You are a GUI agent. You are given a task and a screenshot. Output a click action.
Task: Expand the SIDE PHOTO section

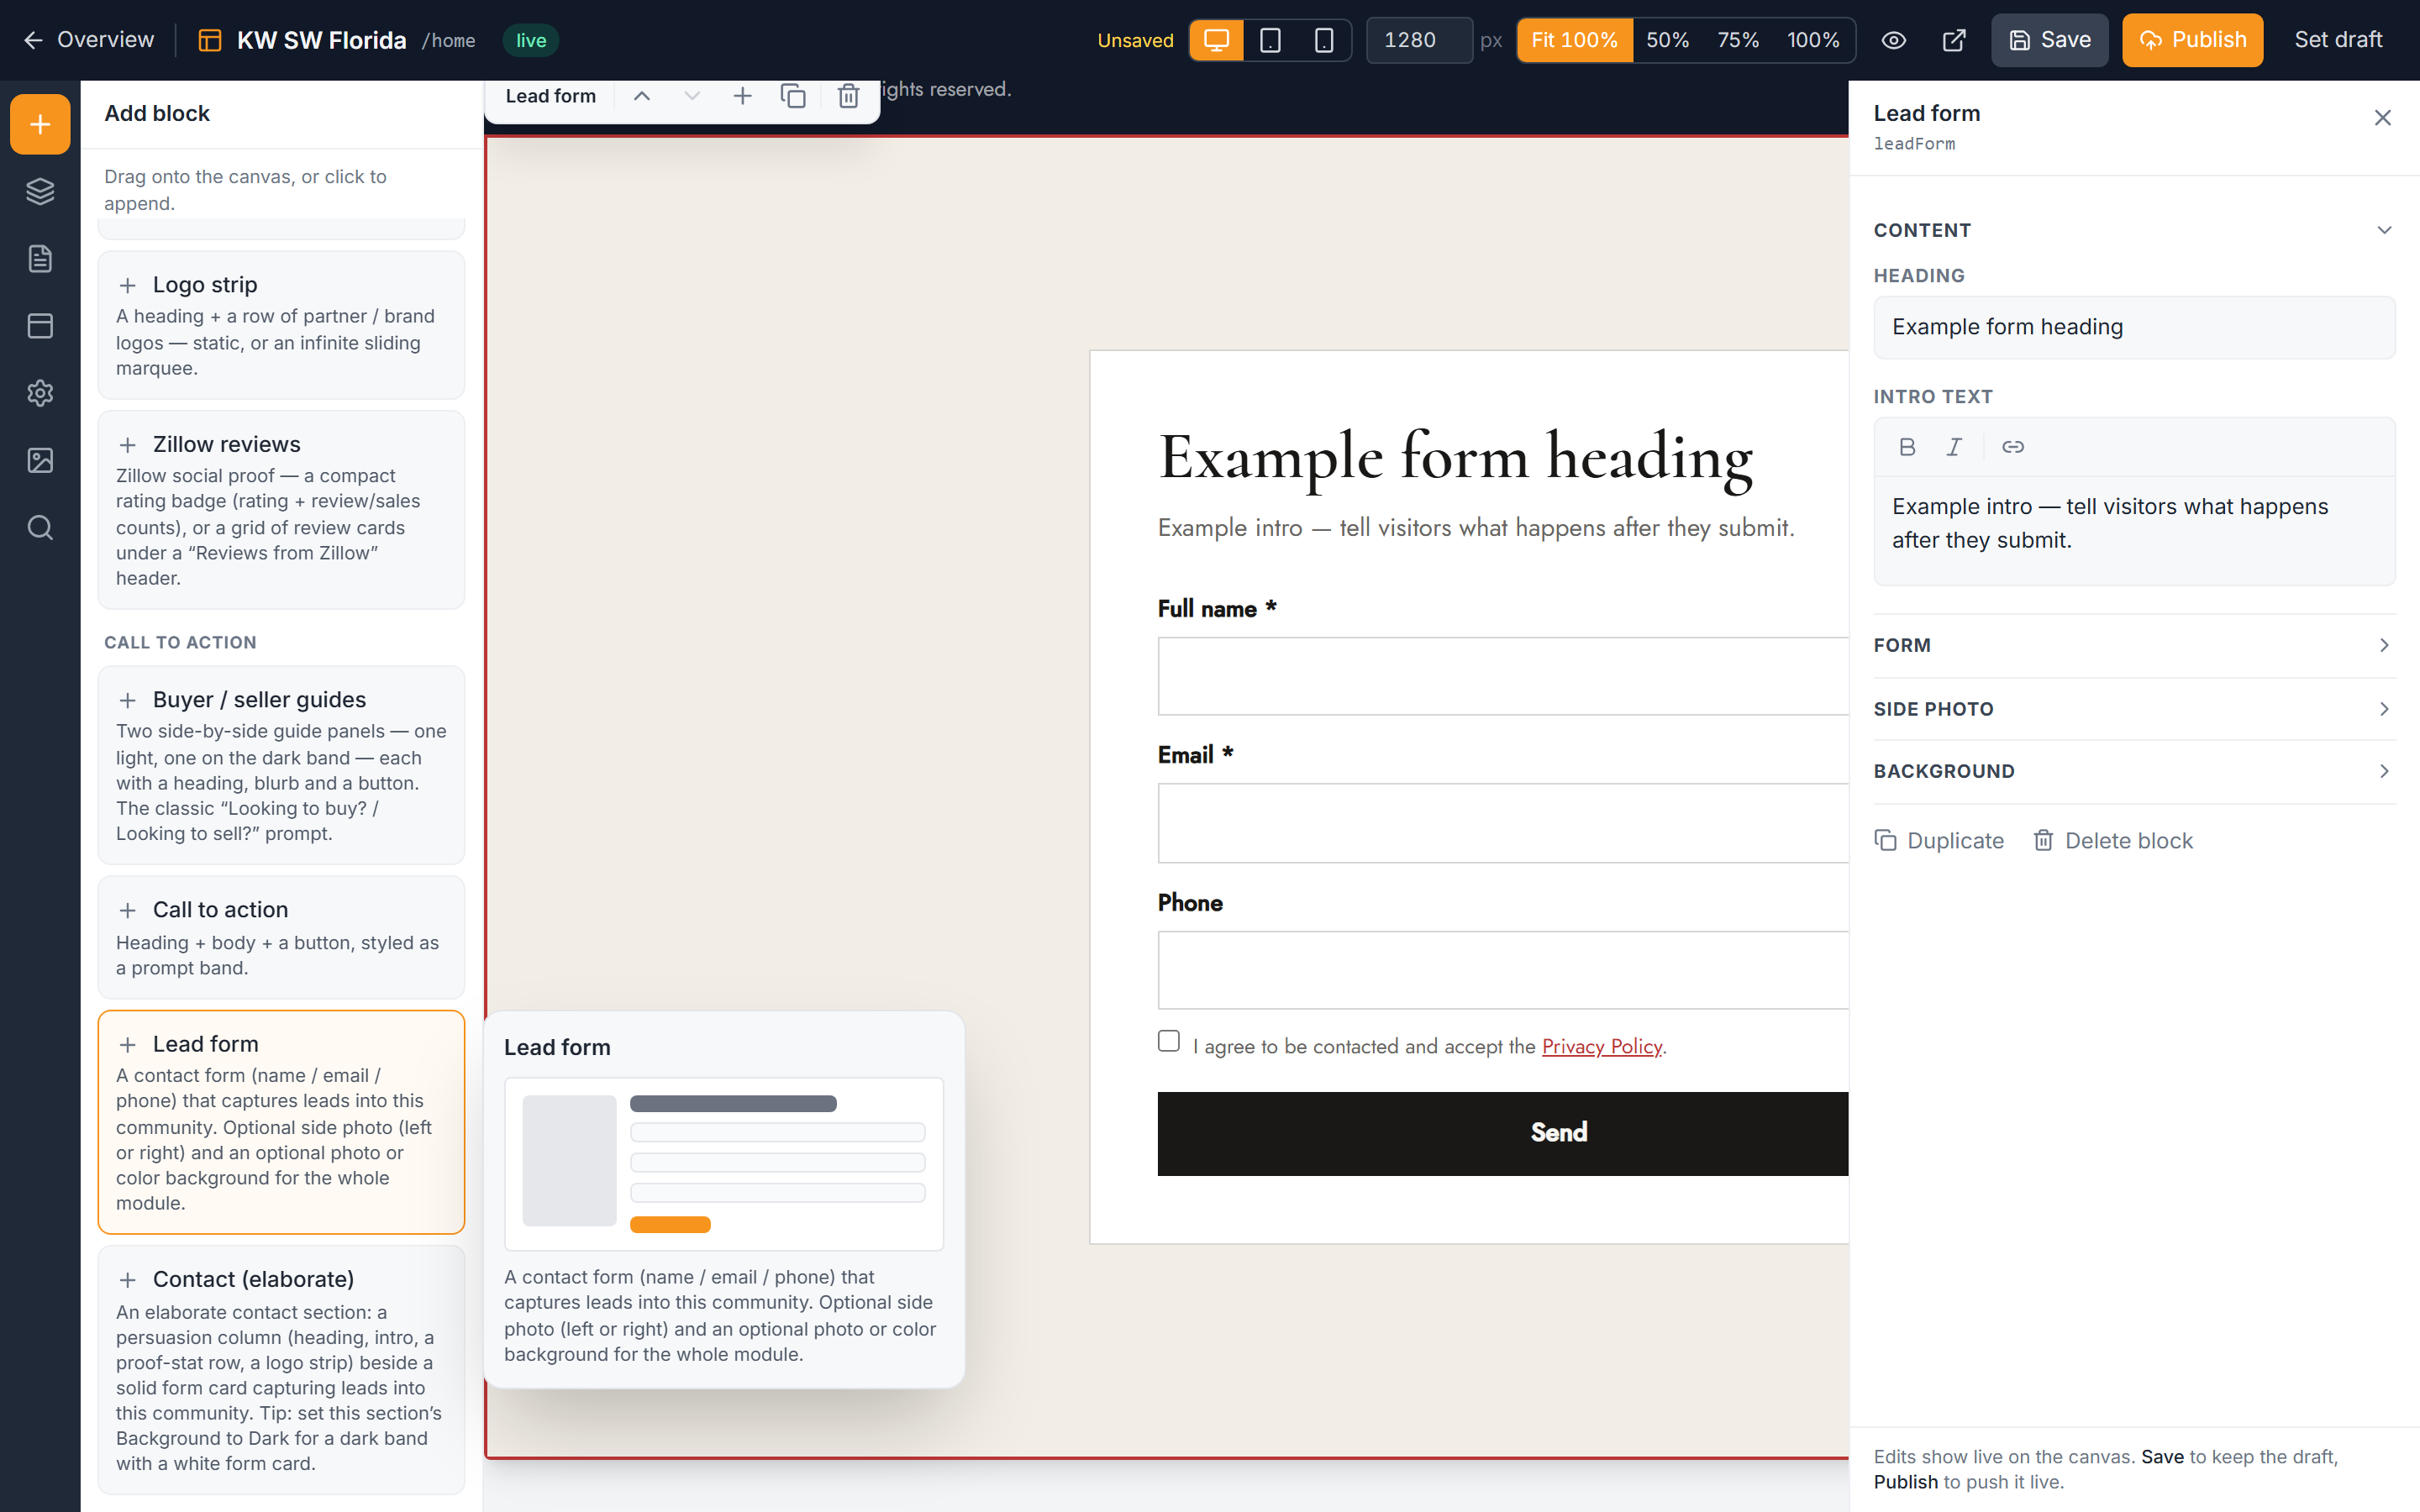2134,709
